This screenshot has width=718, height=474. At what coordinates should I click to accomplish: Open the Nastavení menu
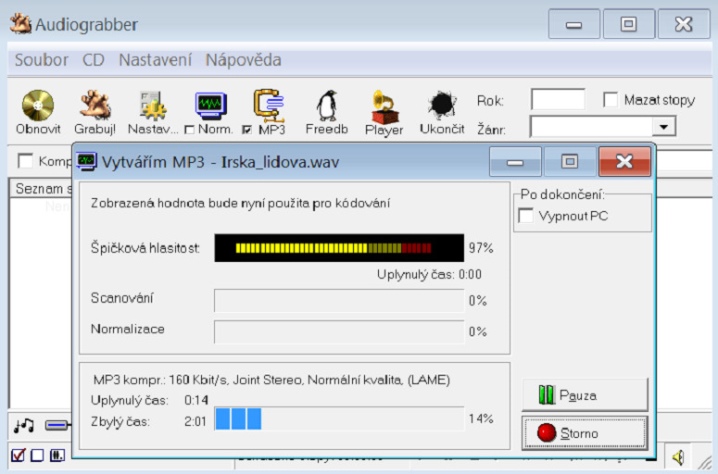[x=155, y=60]
